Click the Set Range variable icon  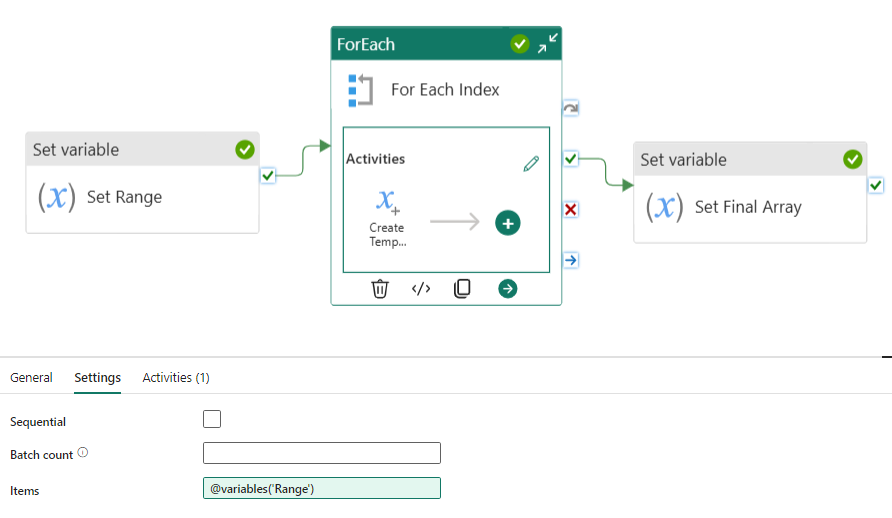[57, 197]
